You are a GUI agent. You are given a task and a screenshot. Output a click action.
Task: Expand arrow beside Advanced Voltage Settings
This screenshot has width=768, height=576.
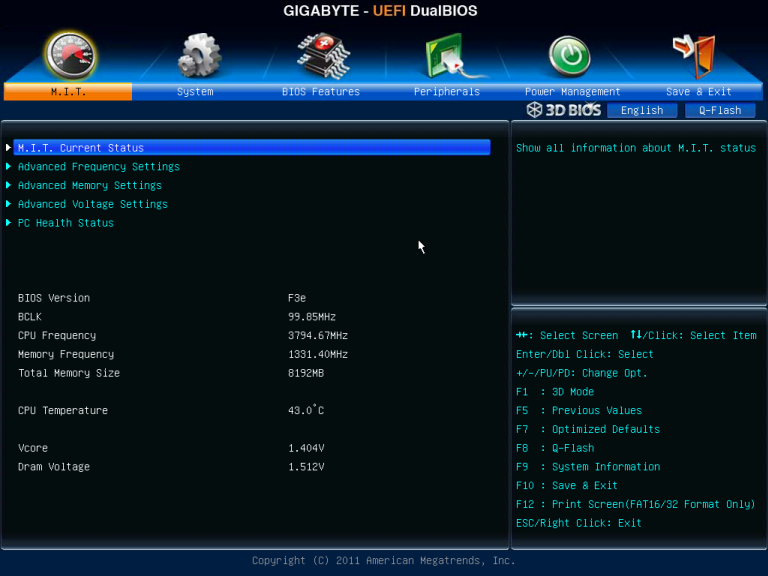[x=8, y=204]
